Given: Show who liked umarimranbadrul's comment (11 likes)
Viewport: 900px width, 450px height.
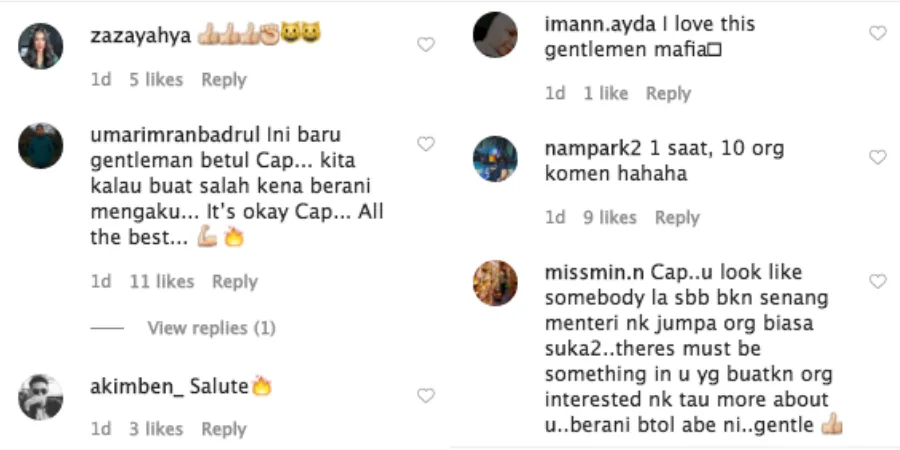Looking at the screenshot, I should [x=162, y=282].
